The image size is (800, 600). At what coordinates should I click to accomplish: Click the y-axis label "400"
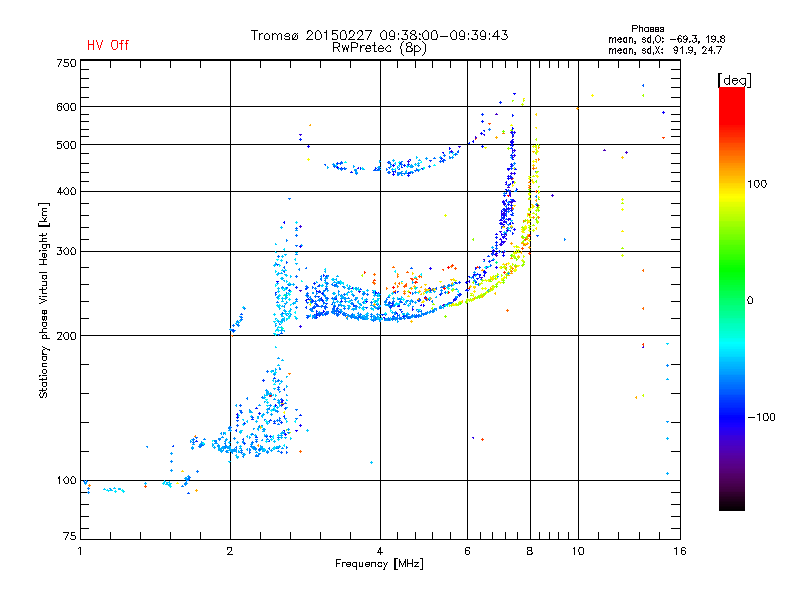[66, 191]
